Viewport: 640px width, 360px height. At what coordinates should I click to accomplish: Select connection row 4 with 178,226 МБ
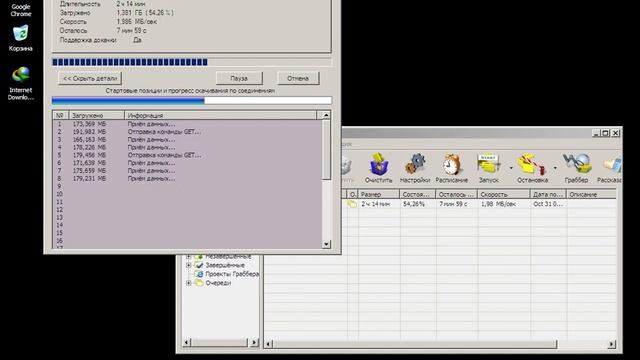point(187,147)
